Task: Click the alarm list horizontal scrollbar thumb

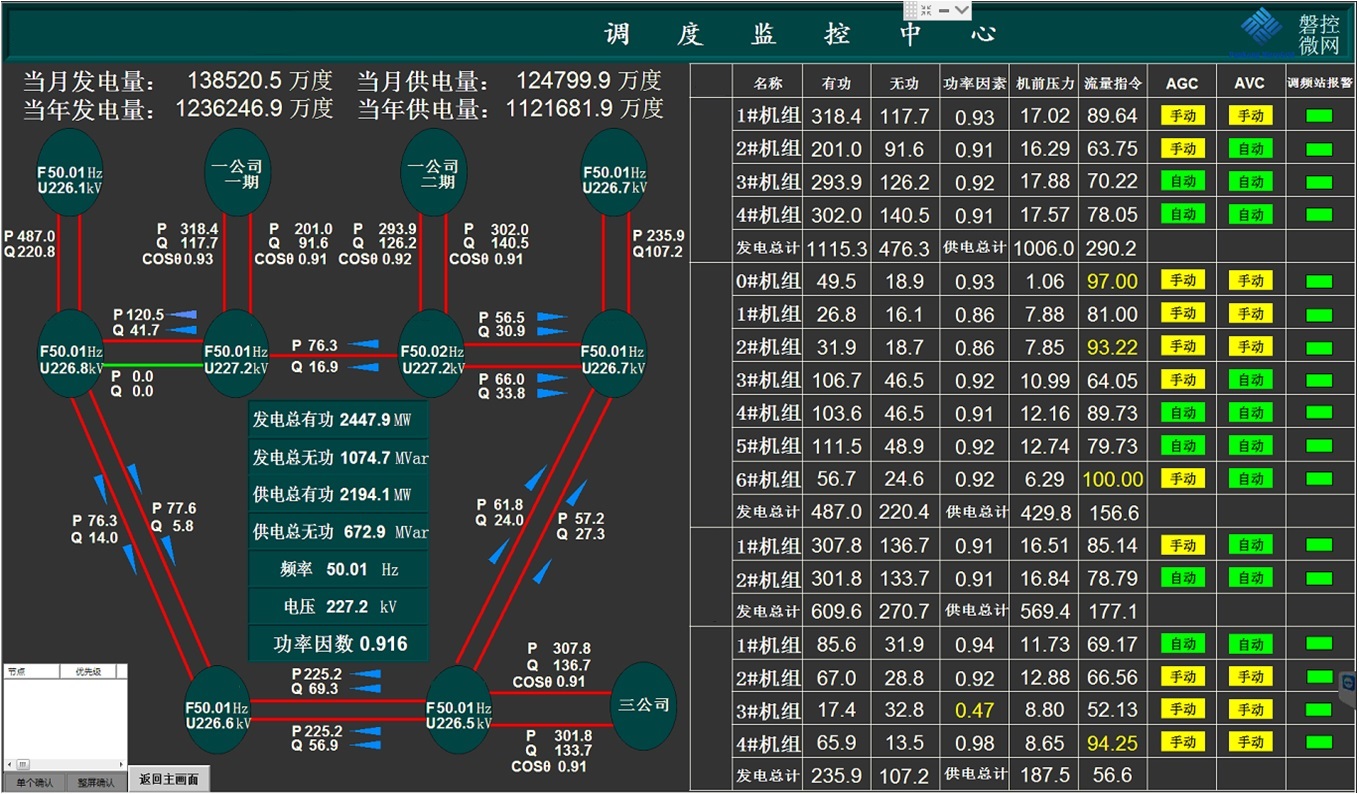Action: 24,765
